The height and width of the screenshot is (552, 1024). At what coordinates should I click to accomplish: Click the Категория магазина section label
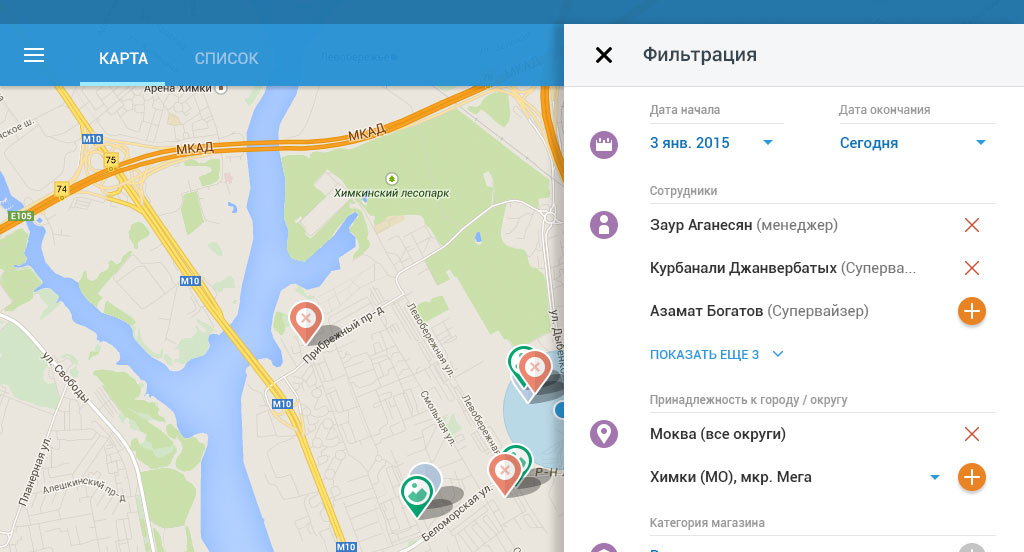[707, 523]
